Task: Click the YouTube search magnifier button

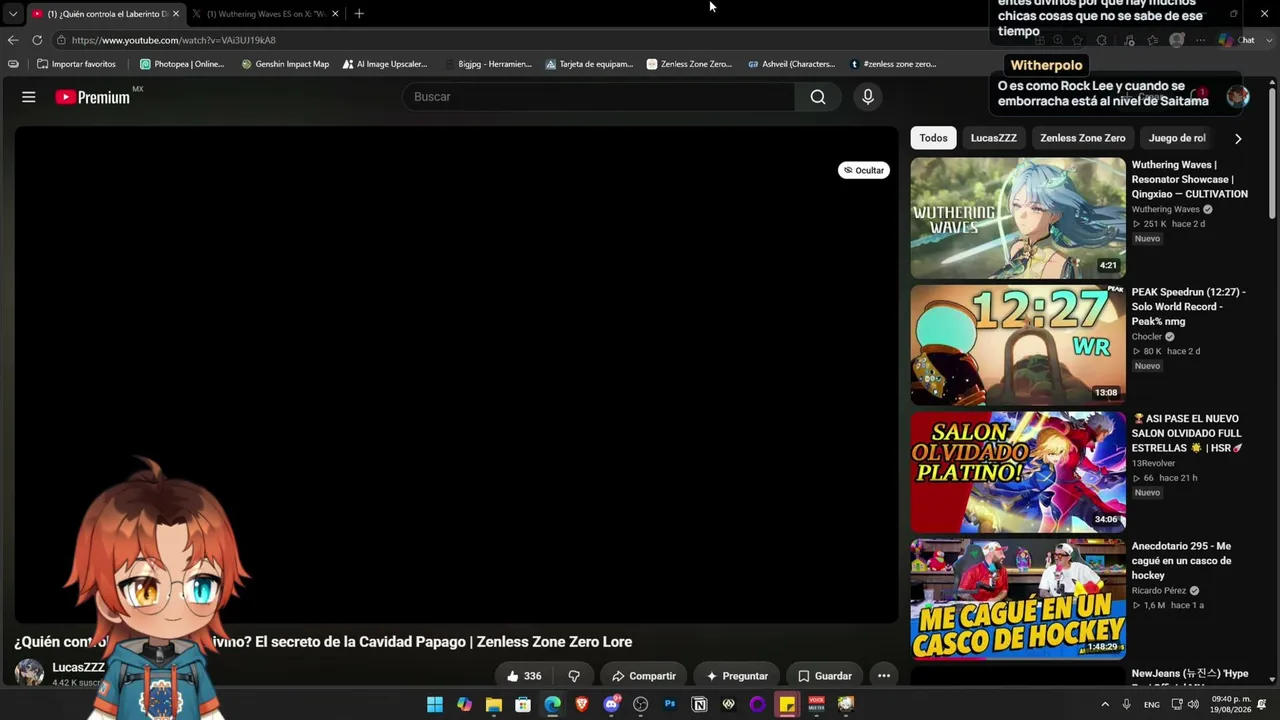Action: 818,97
